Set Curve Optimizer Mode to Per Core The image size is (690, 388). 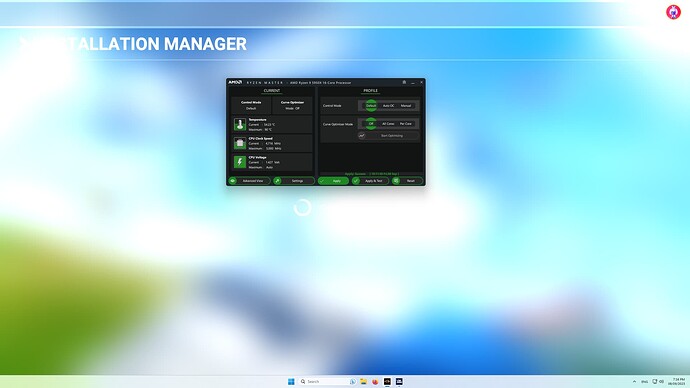pyautogui.click(x=406, y=124)
